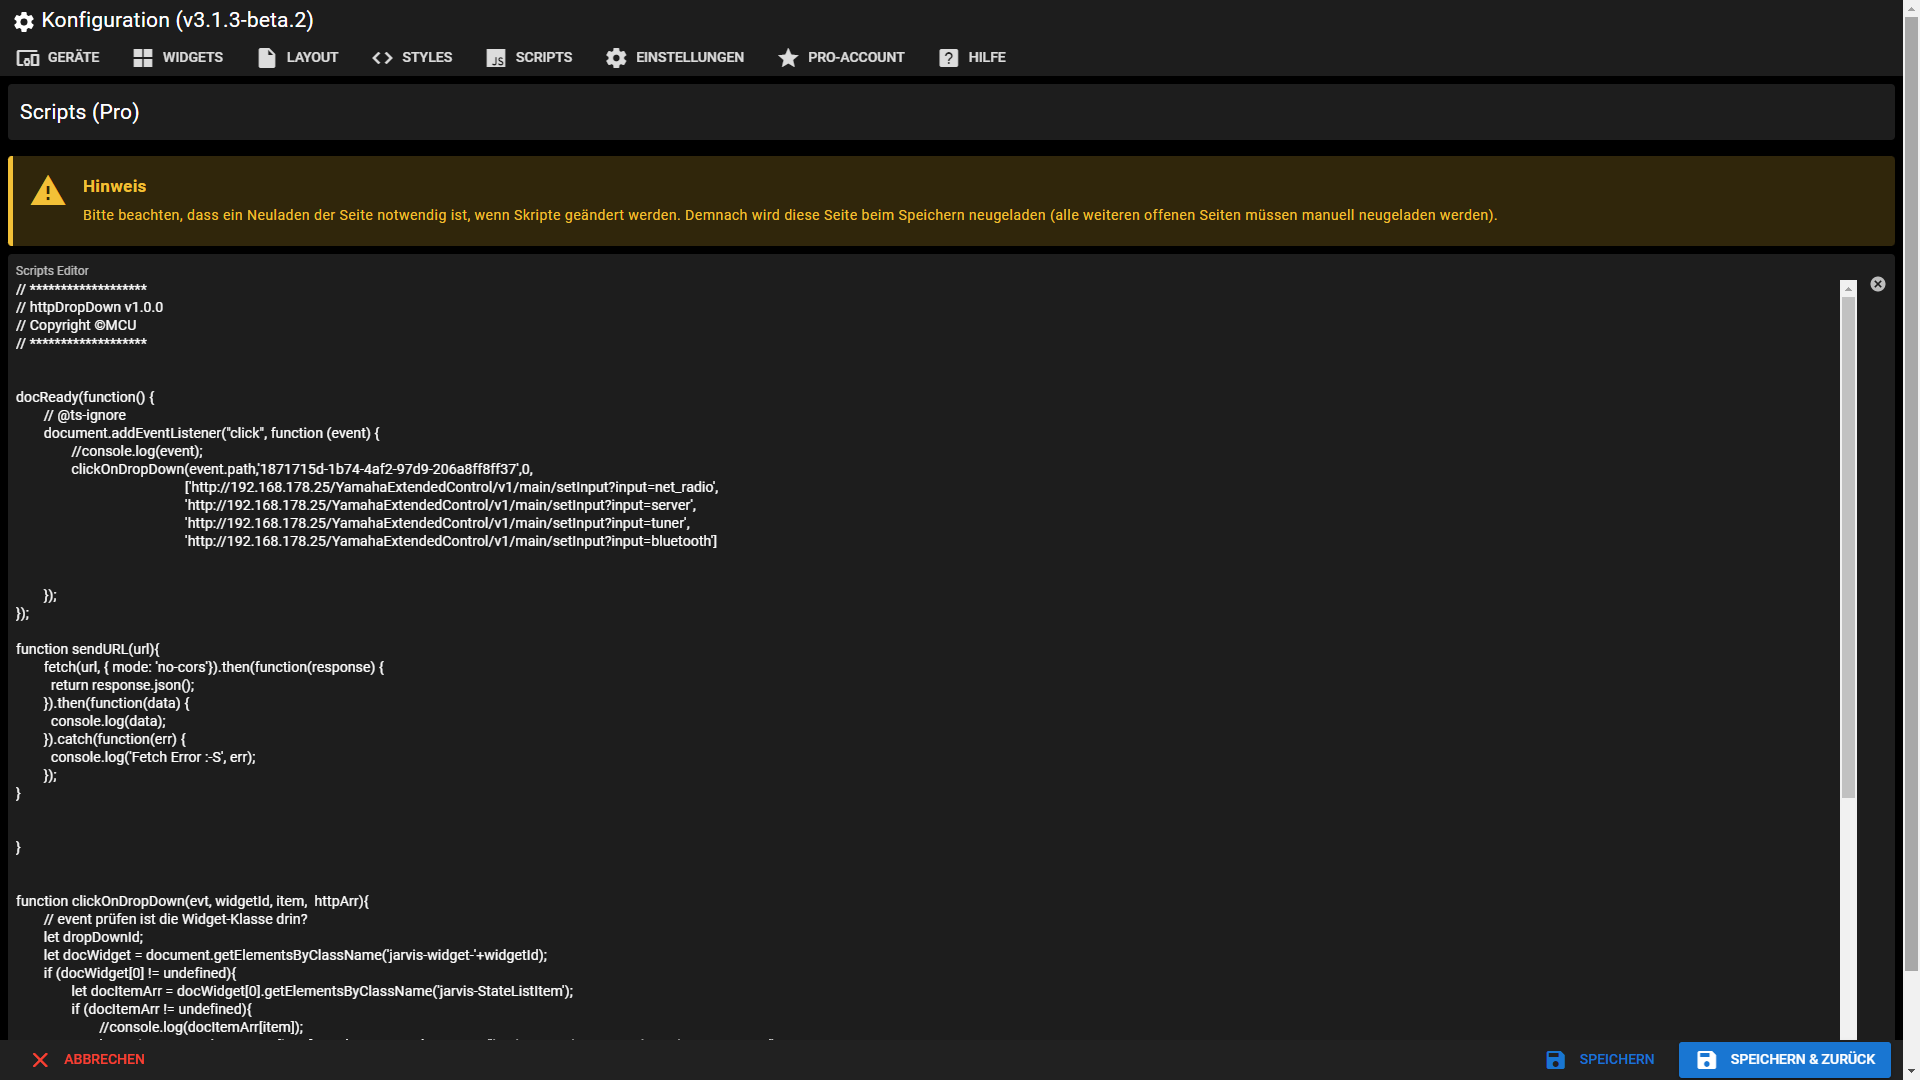Click the '// httpDropDown v1.0.0' comment line
The width and height of the screenshot is (1920, 1080).
[89, 307]
